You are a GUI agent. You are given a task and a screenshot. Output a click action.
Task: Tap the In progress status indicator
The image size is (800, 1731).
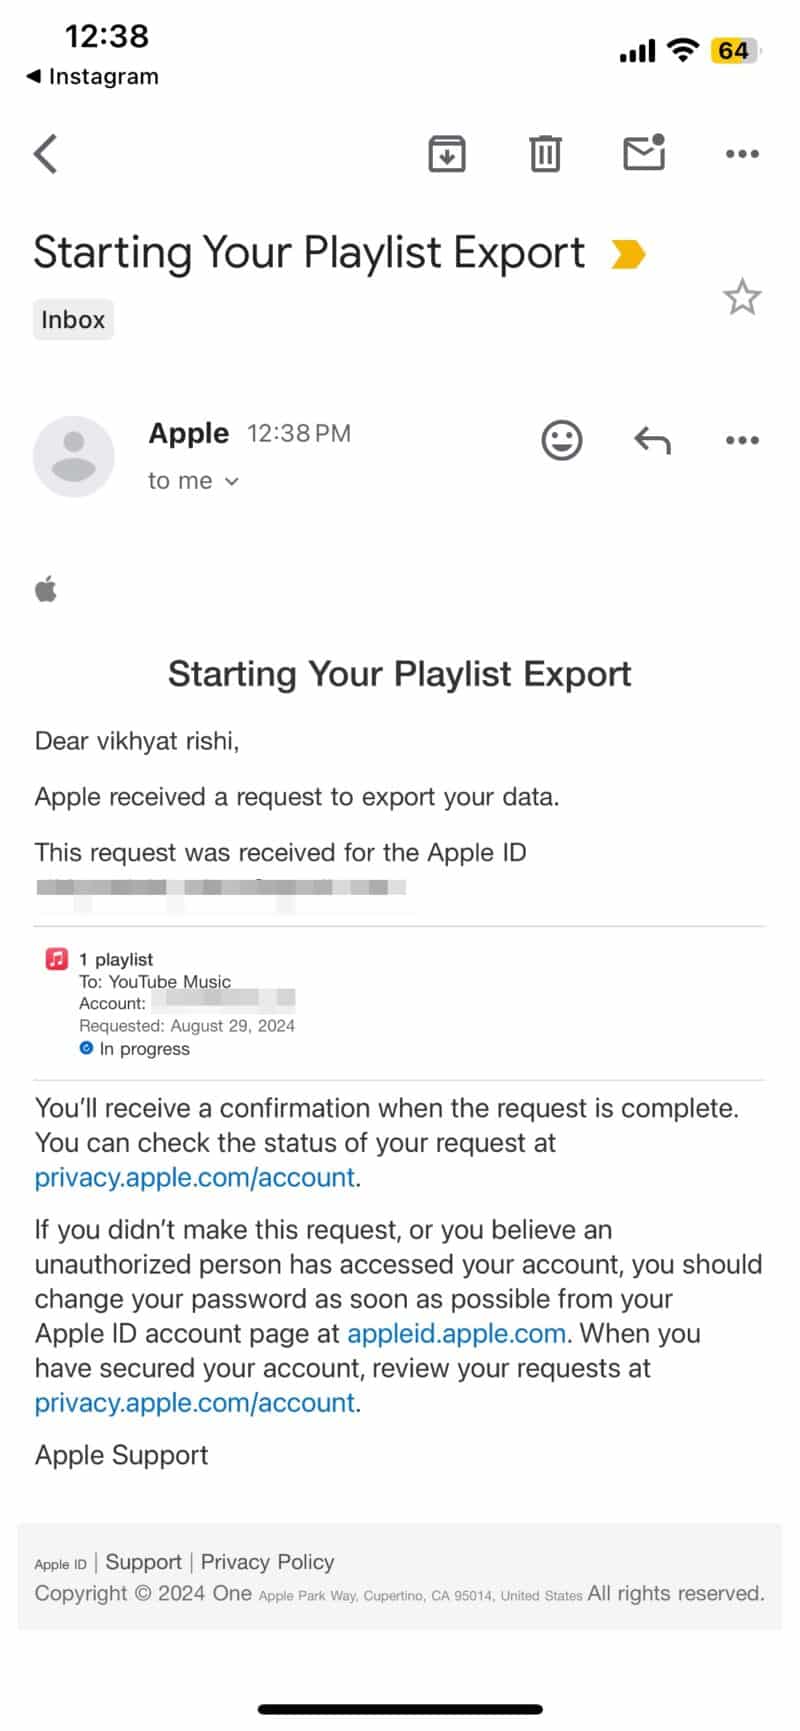click(86, 1048)
